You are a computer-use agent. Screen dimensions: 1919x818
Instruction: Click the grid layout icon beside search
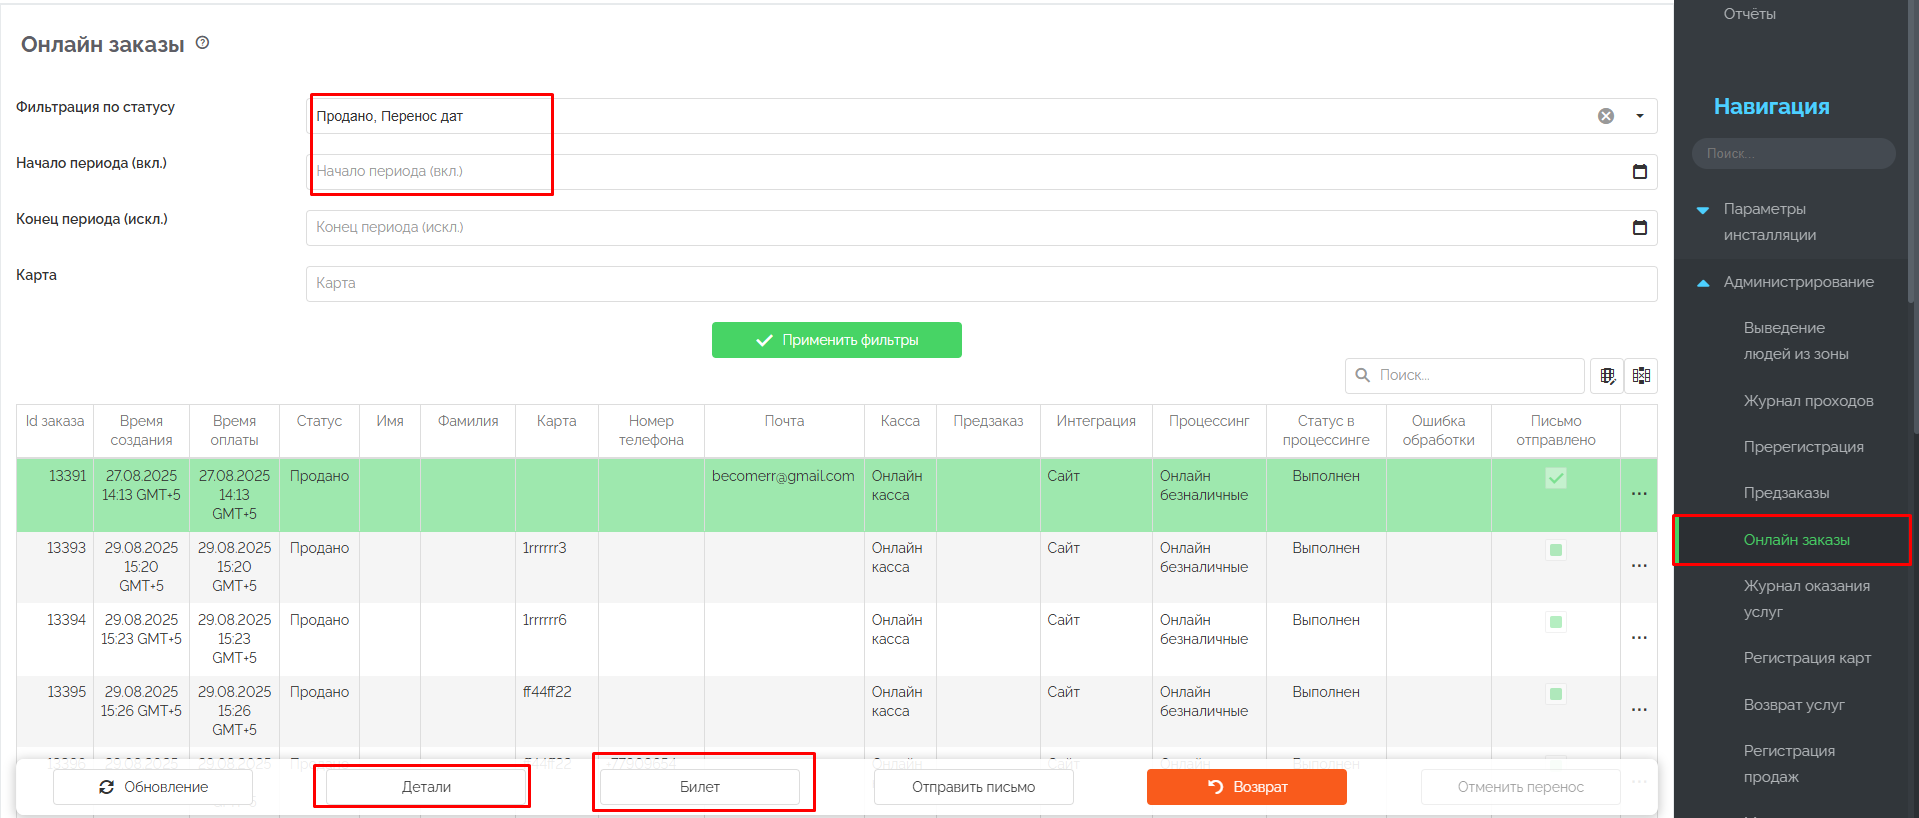1641,376
